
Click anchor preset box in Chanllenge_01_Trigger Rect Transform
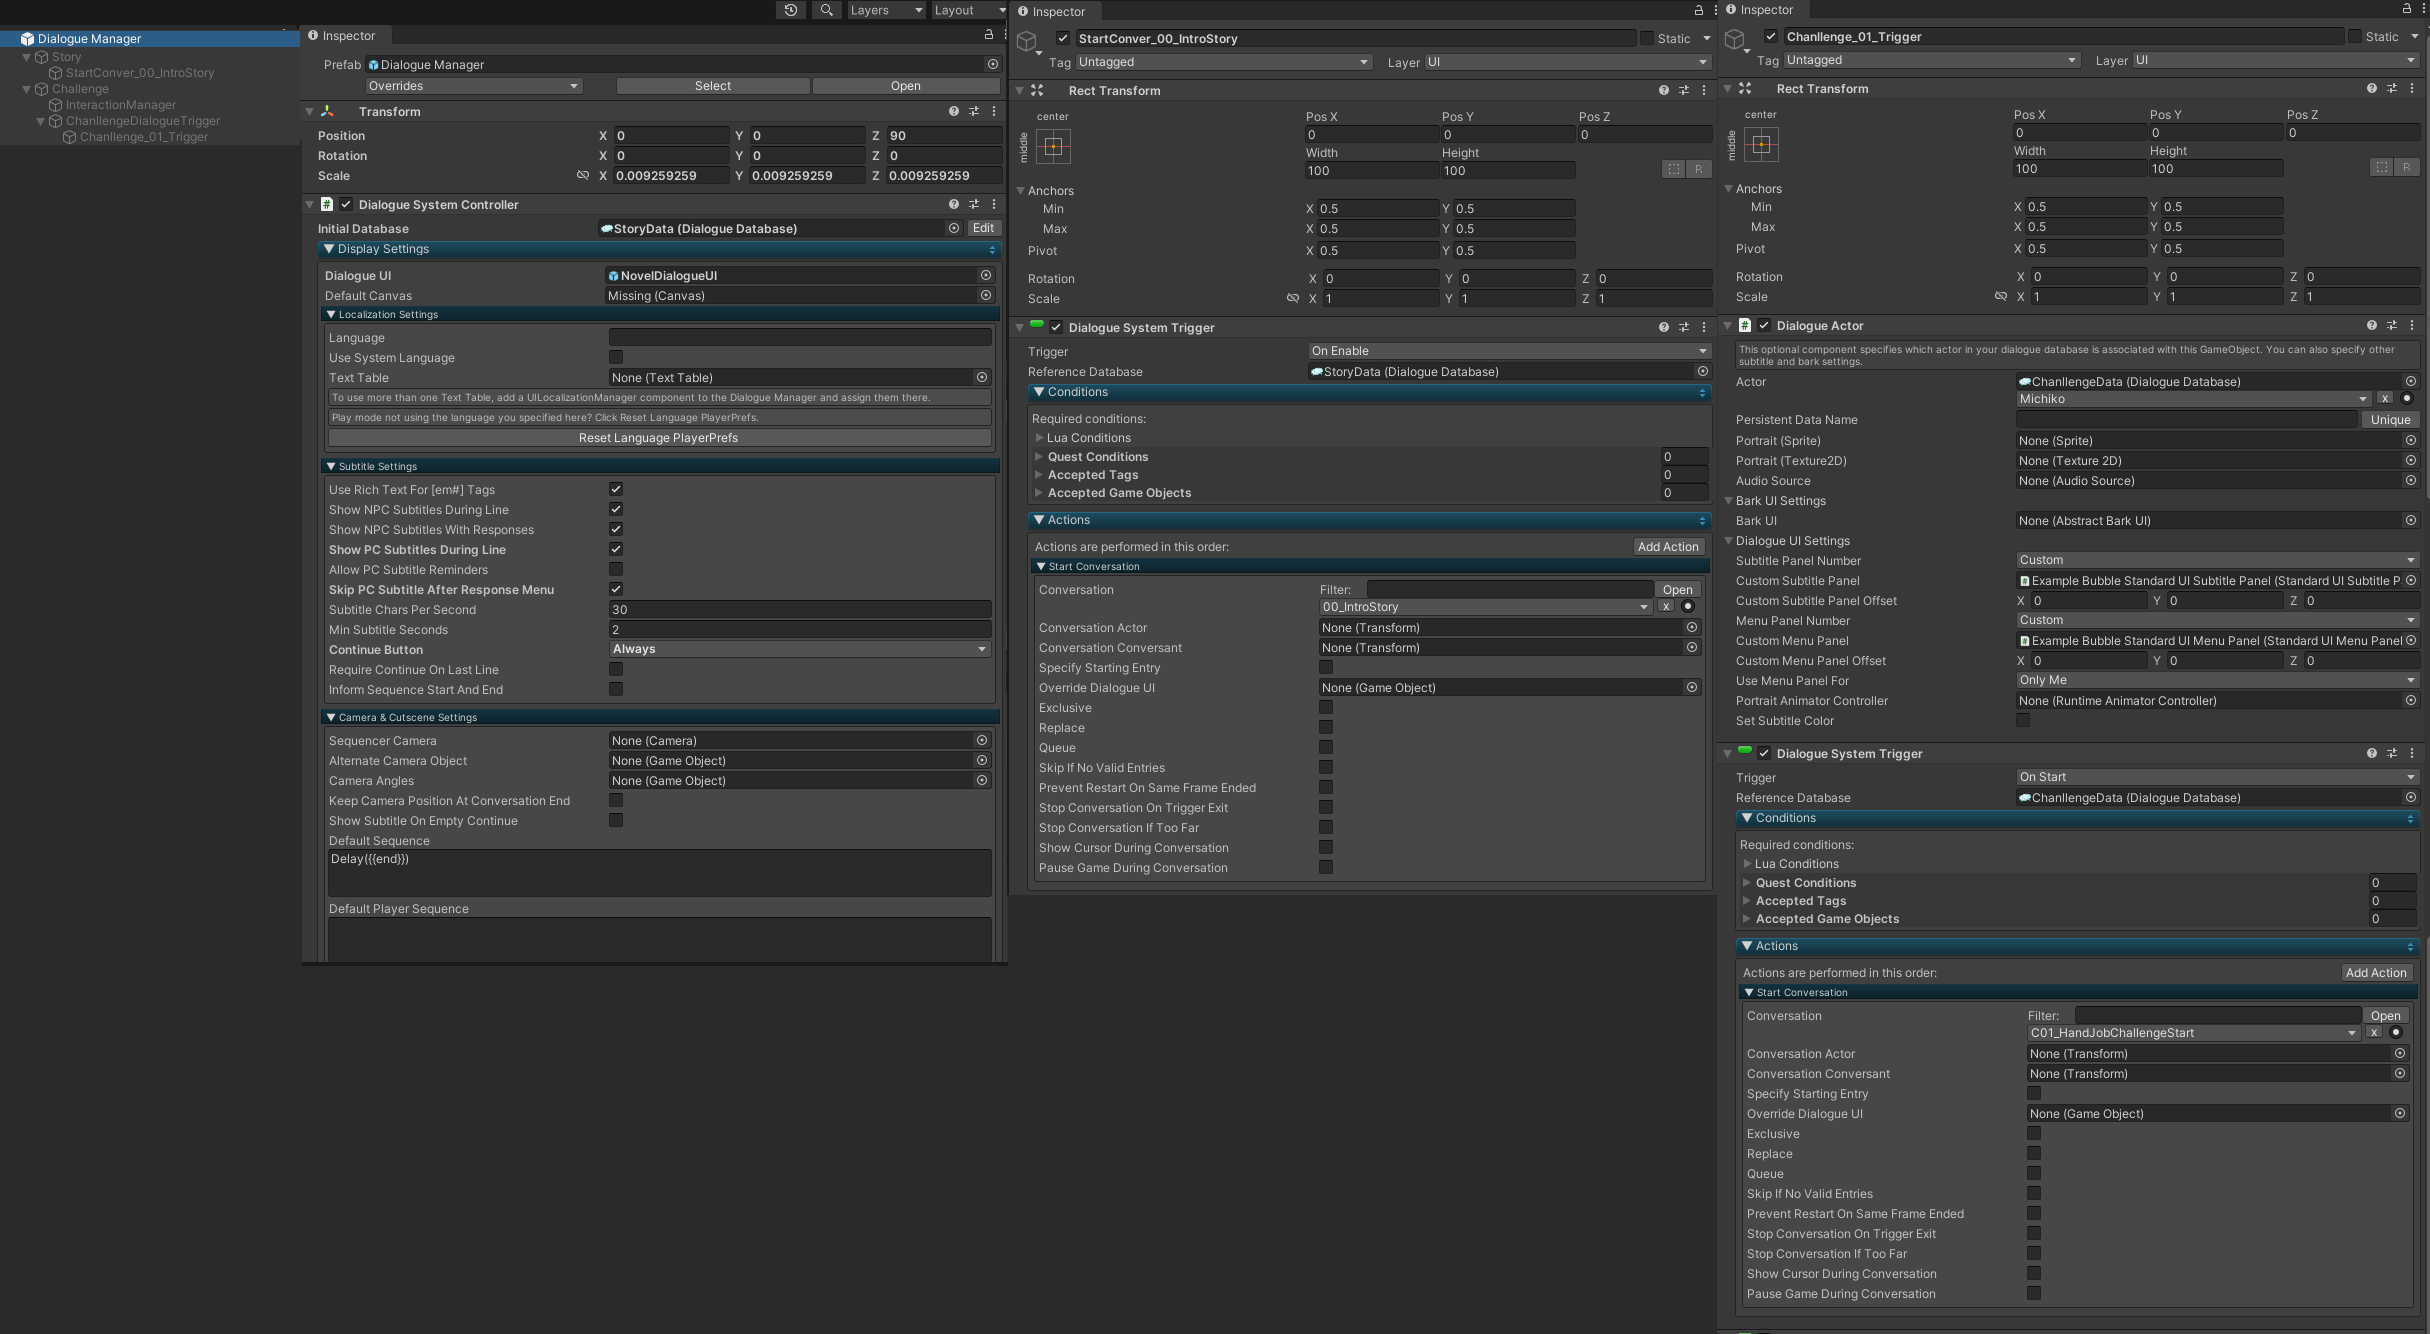click(x=1761, y=145)
